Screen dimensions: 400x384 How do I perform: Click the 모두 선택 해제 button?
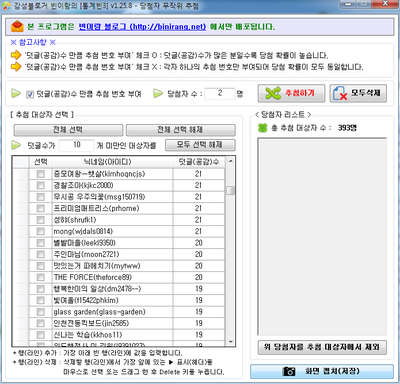click(200, 145)
